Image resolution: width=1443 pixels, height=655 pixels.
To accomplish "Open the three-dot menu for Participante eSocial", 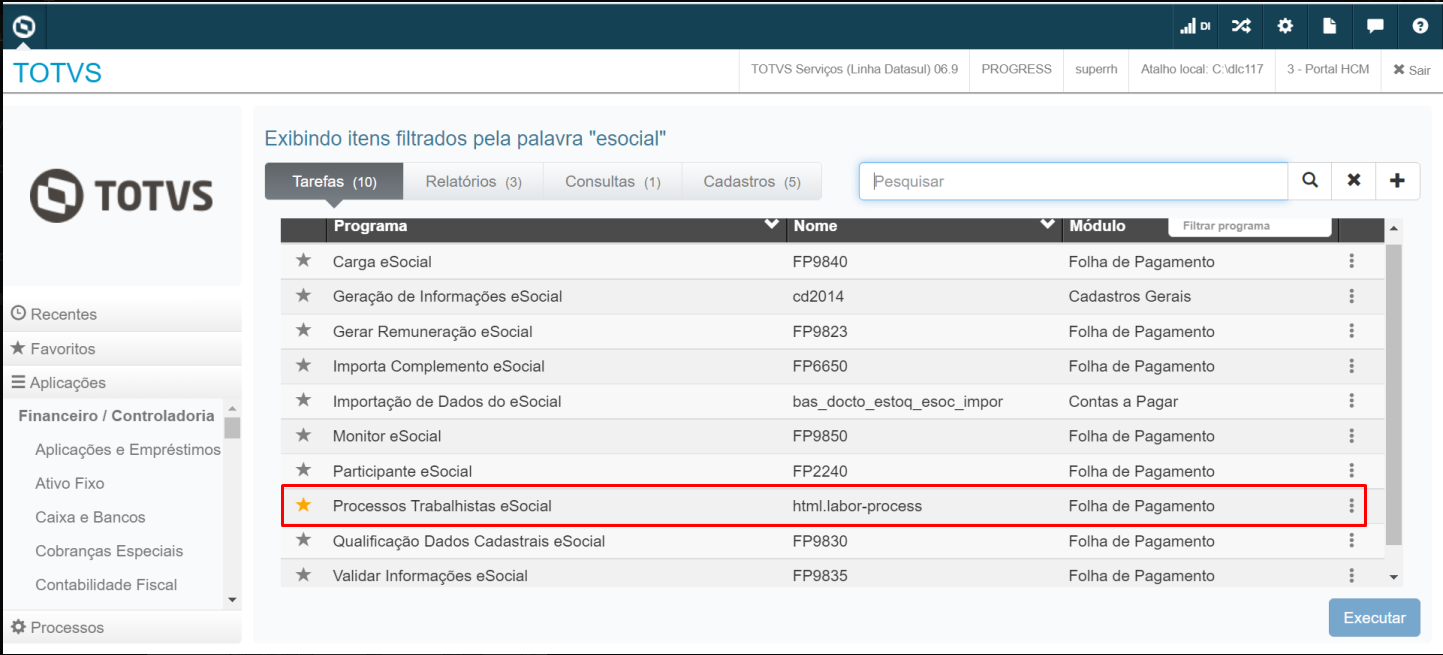I will tap(1351, 471).
